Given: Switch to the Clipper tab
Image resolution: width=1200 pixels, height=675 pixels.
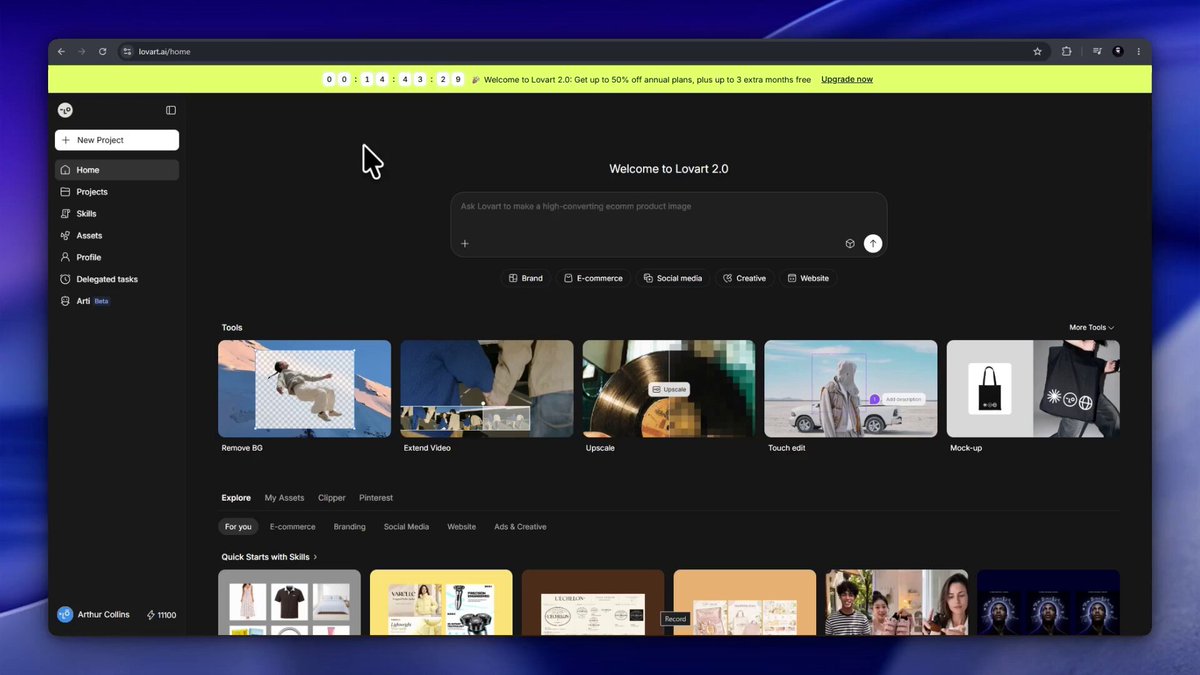Looking at the screenshot, I should (332, 498).
